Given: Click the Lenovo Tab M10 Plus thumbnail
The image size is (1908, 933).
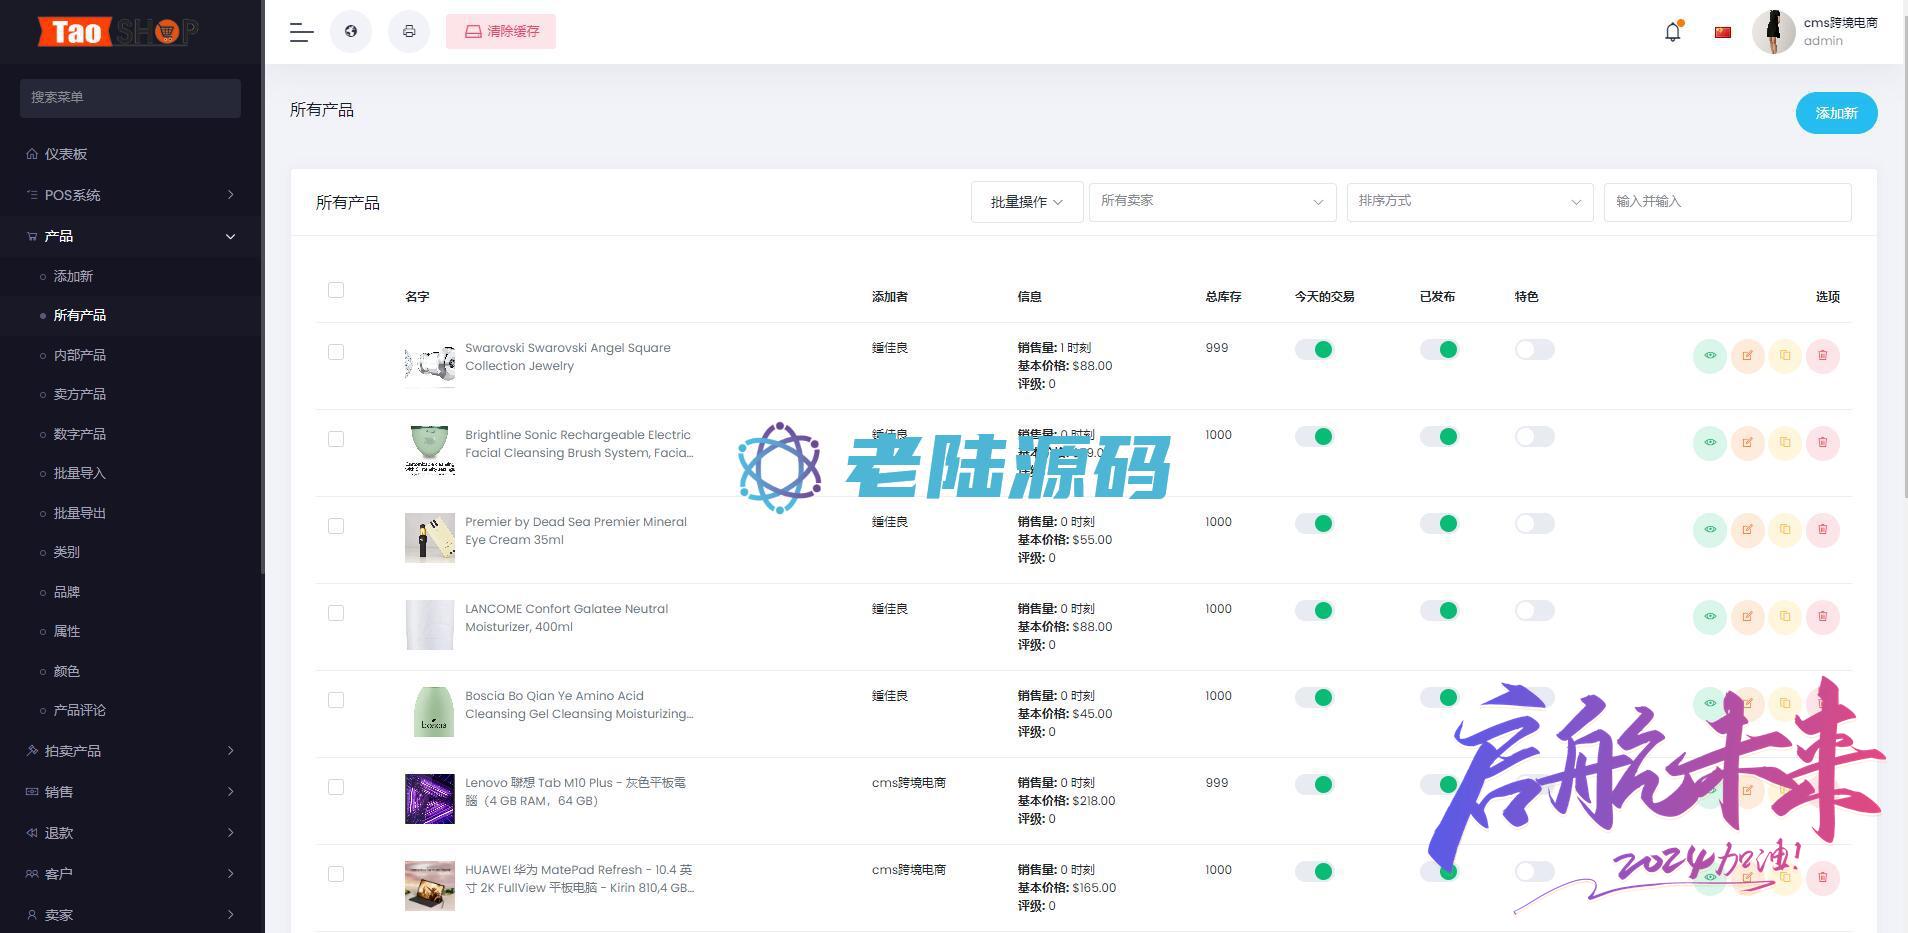Looking at the screenshot, I should [430, 798].
